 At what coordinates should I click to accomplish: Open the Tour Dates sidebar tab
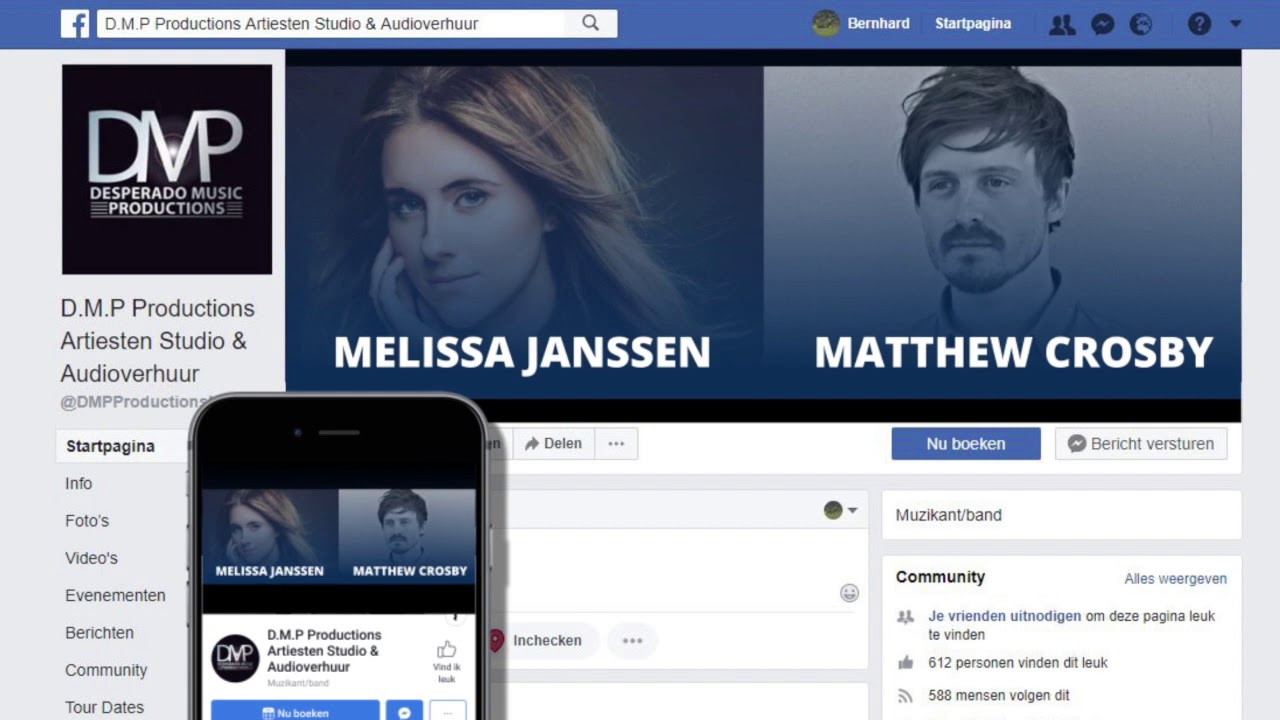coord(104,707)
